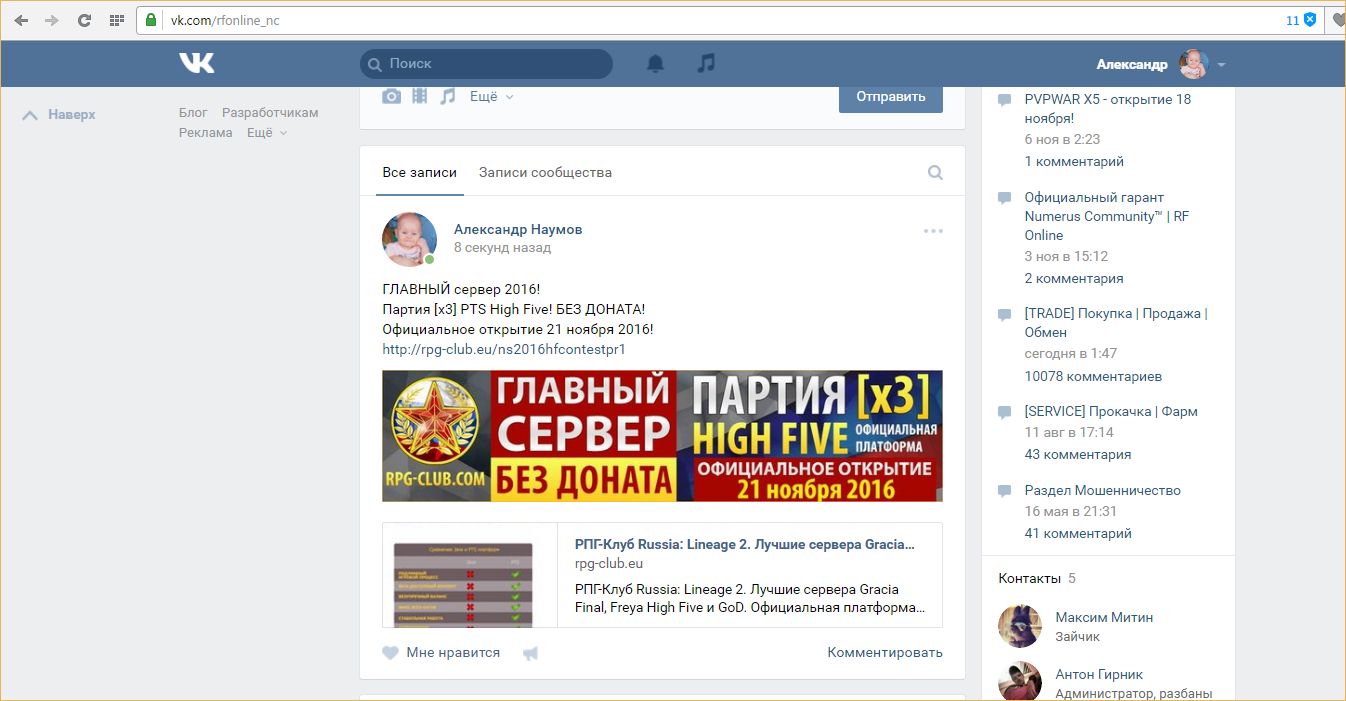Viewport: 1346px width, 701px height.
Task: Expand the account menu arrow by Александр
Action: 1221,65
